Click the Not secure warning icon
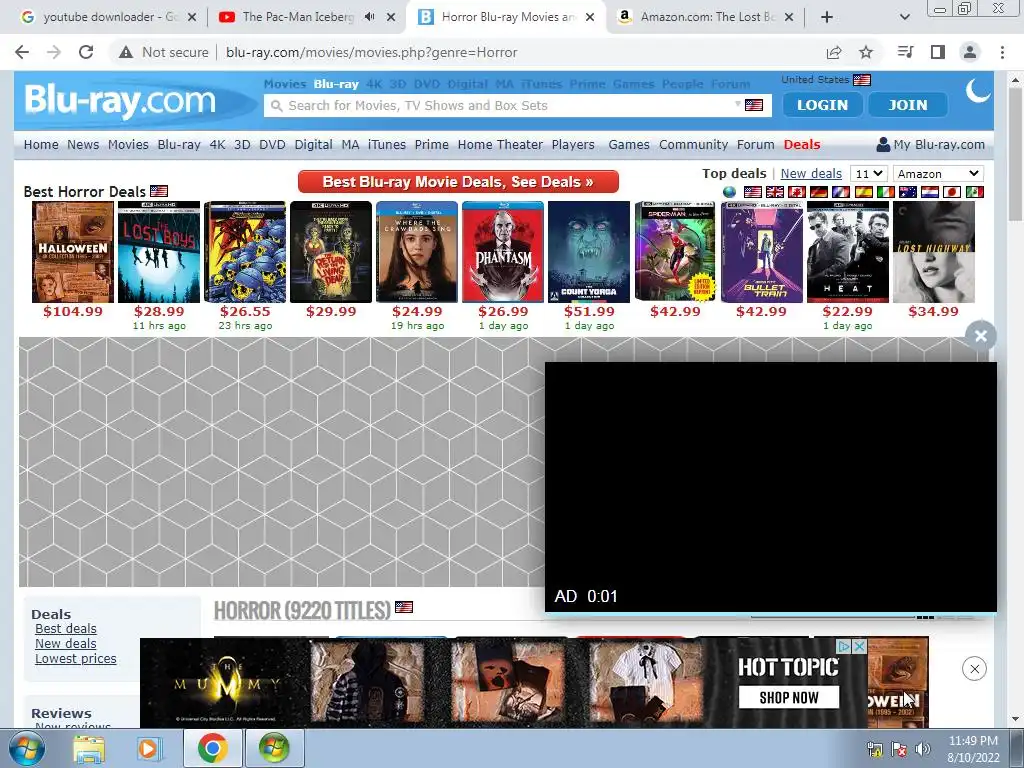 (x=125, y=52)
